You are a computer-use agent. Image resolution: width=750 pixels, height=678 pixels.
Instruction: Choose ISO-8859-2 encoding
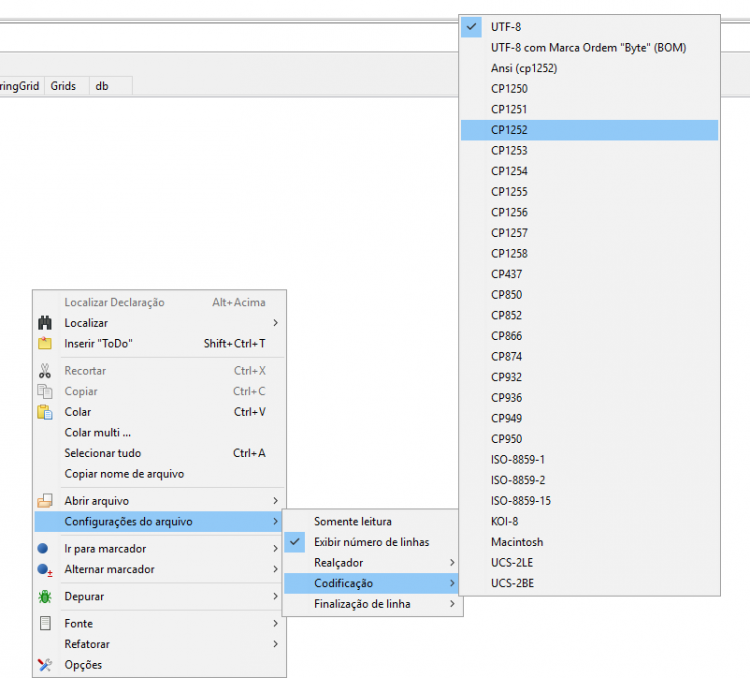coord(589,480)
